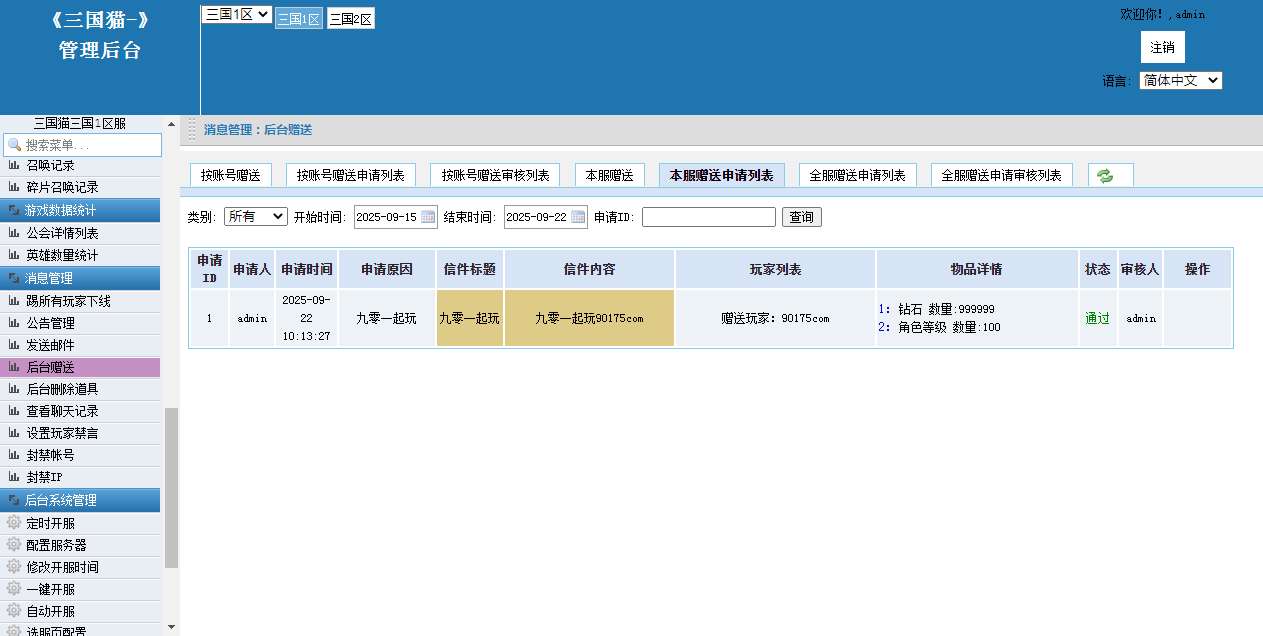Click gear icon beside 定时开服

tap(14, 522)
